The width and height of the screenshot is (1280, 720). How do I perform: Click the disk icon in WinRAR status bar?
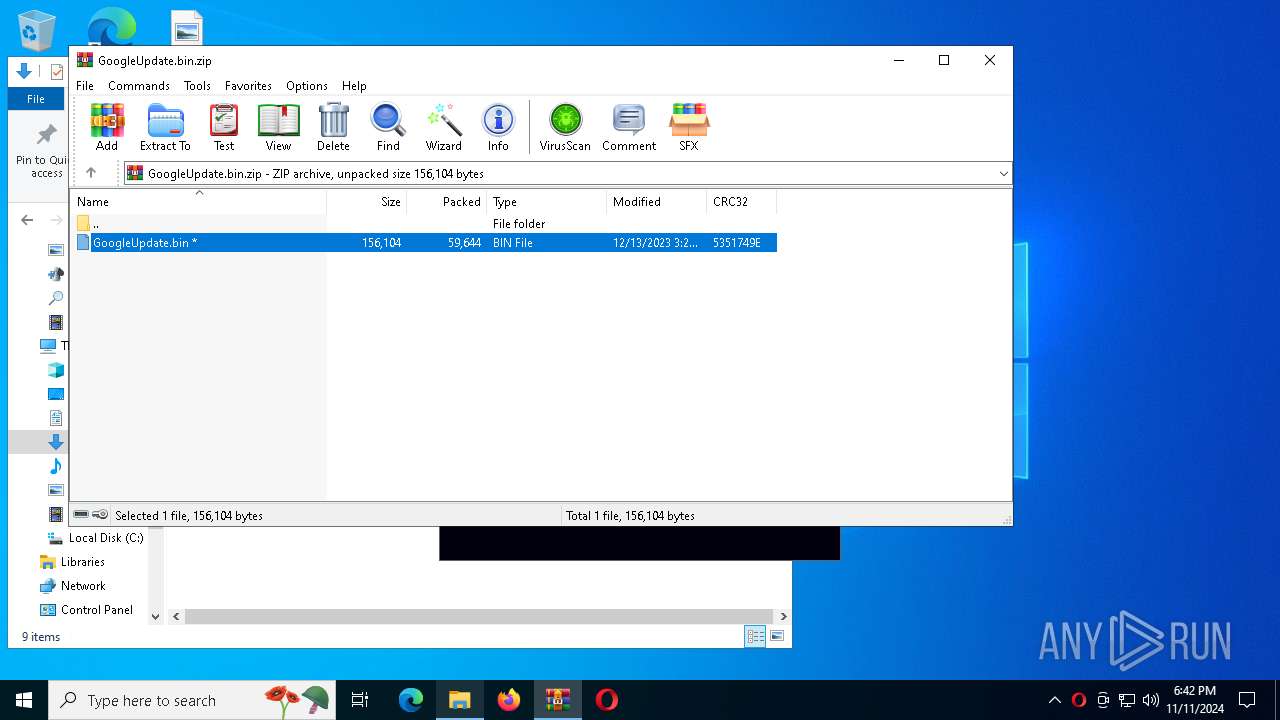coord(81,515)
